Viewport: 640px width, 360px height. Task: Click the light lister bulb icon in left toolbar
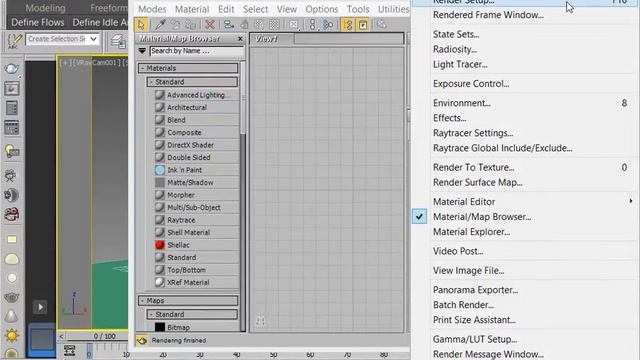point(11,151)
